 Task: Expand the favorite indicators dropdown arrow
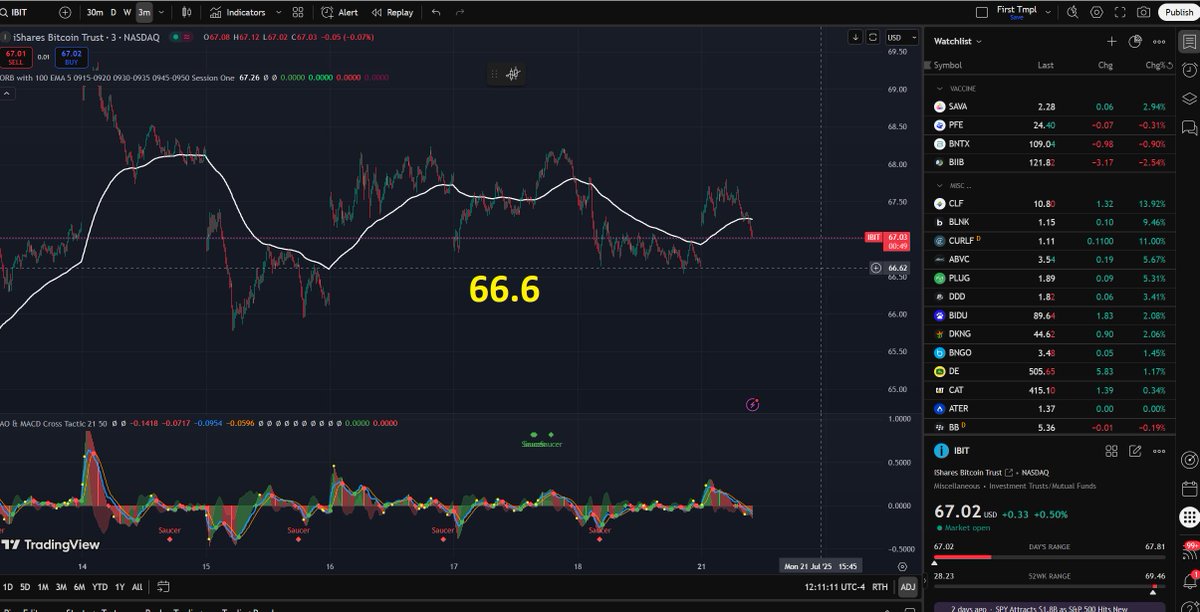tap(277, 12)
